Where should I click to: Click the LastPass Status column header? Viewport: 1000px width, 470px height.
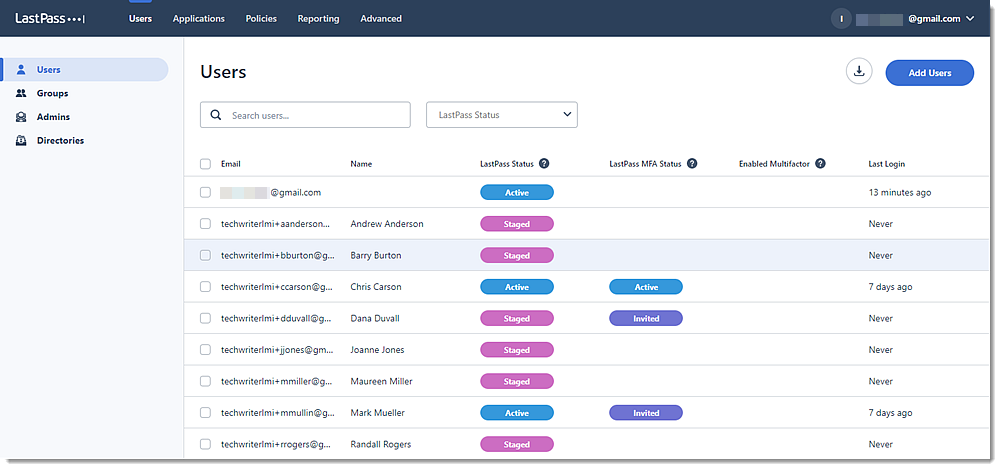coord(506,164)
